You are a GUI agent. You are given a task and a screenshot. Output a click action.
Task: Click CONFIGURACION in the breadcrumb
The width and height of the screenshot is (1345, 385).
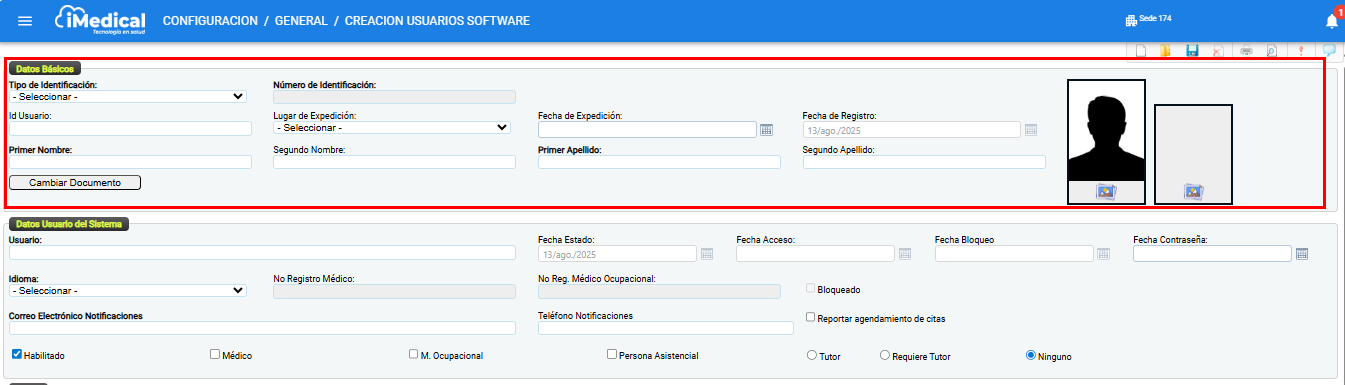tap(211, 21)
